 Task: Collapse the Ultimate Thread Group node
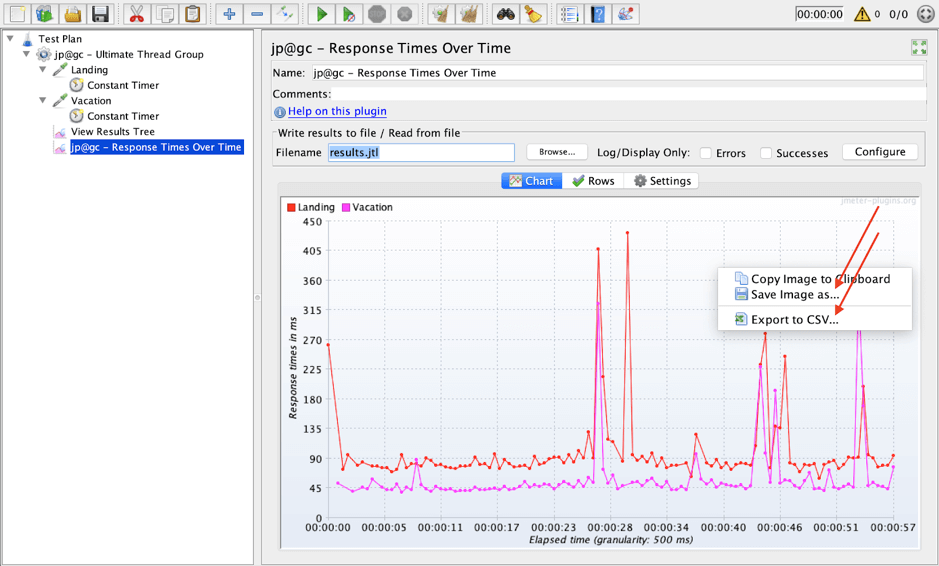pos(26,54)
